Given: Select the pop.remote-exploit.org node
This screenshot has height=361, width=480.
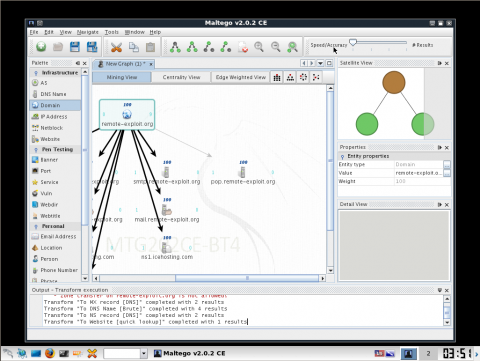Looking at the screenshot, I should (243, 173).
